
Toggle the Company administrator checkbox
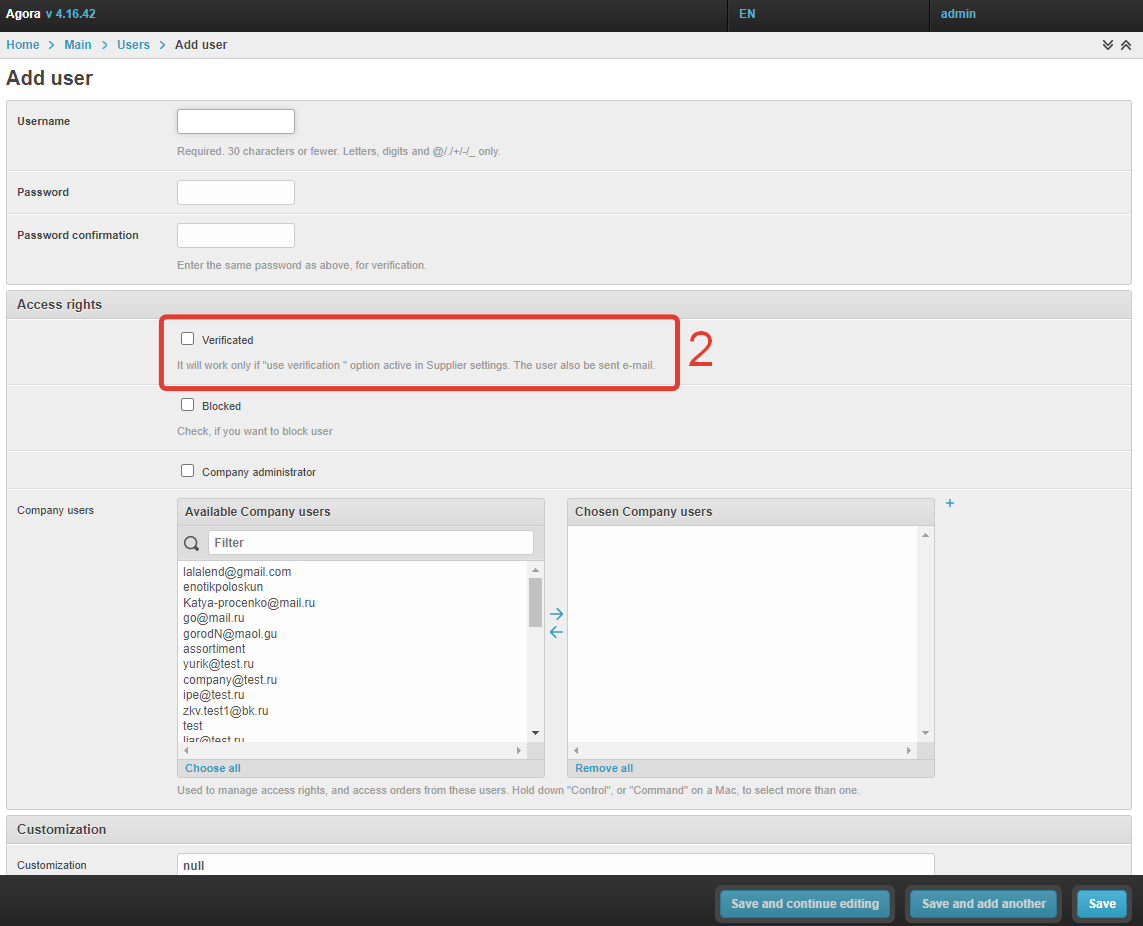[x=187, y=471]
